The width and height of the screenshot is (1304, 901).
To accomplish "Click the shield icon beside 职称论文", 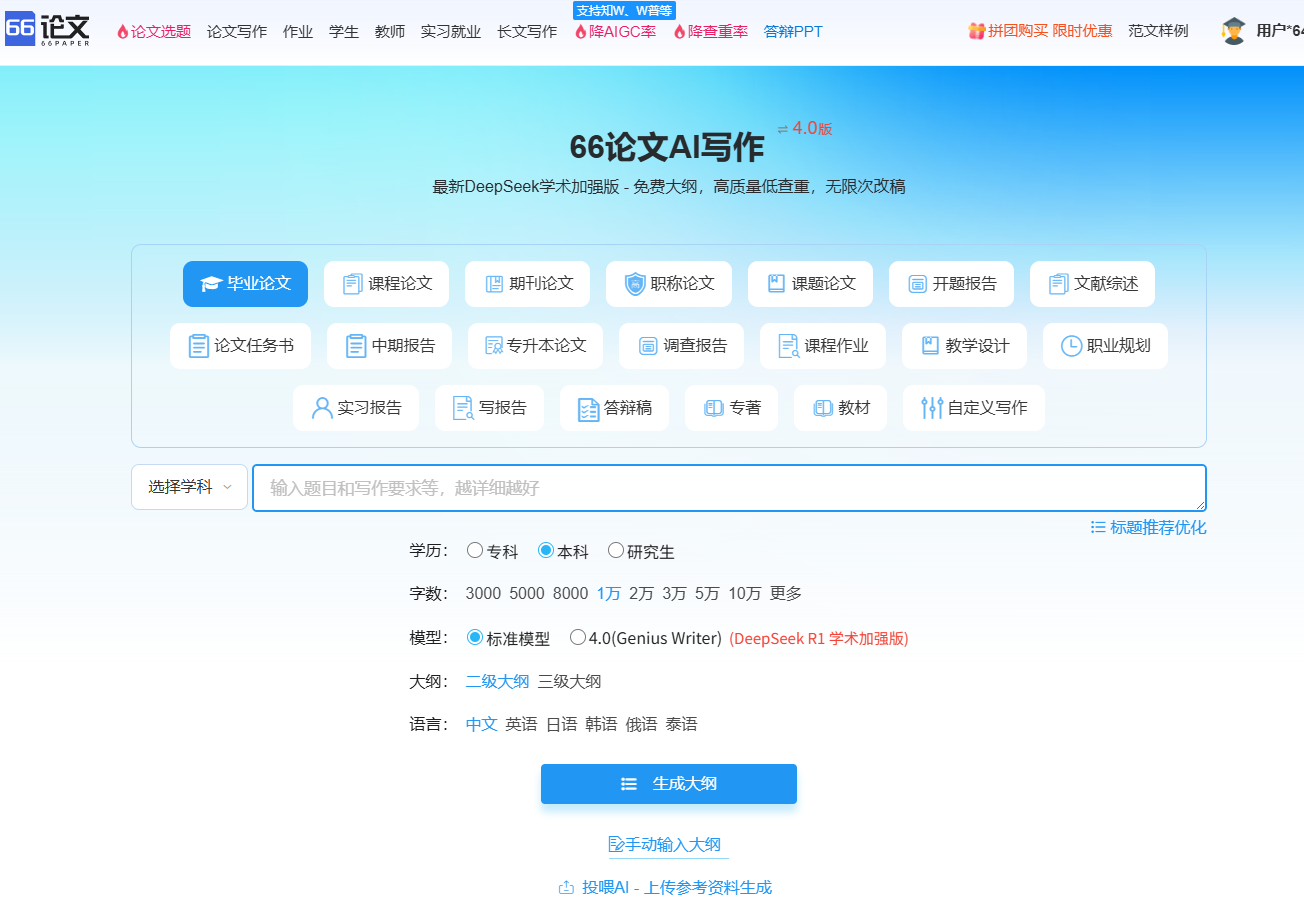I will point(635,284).
